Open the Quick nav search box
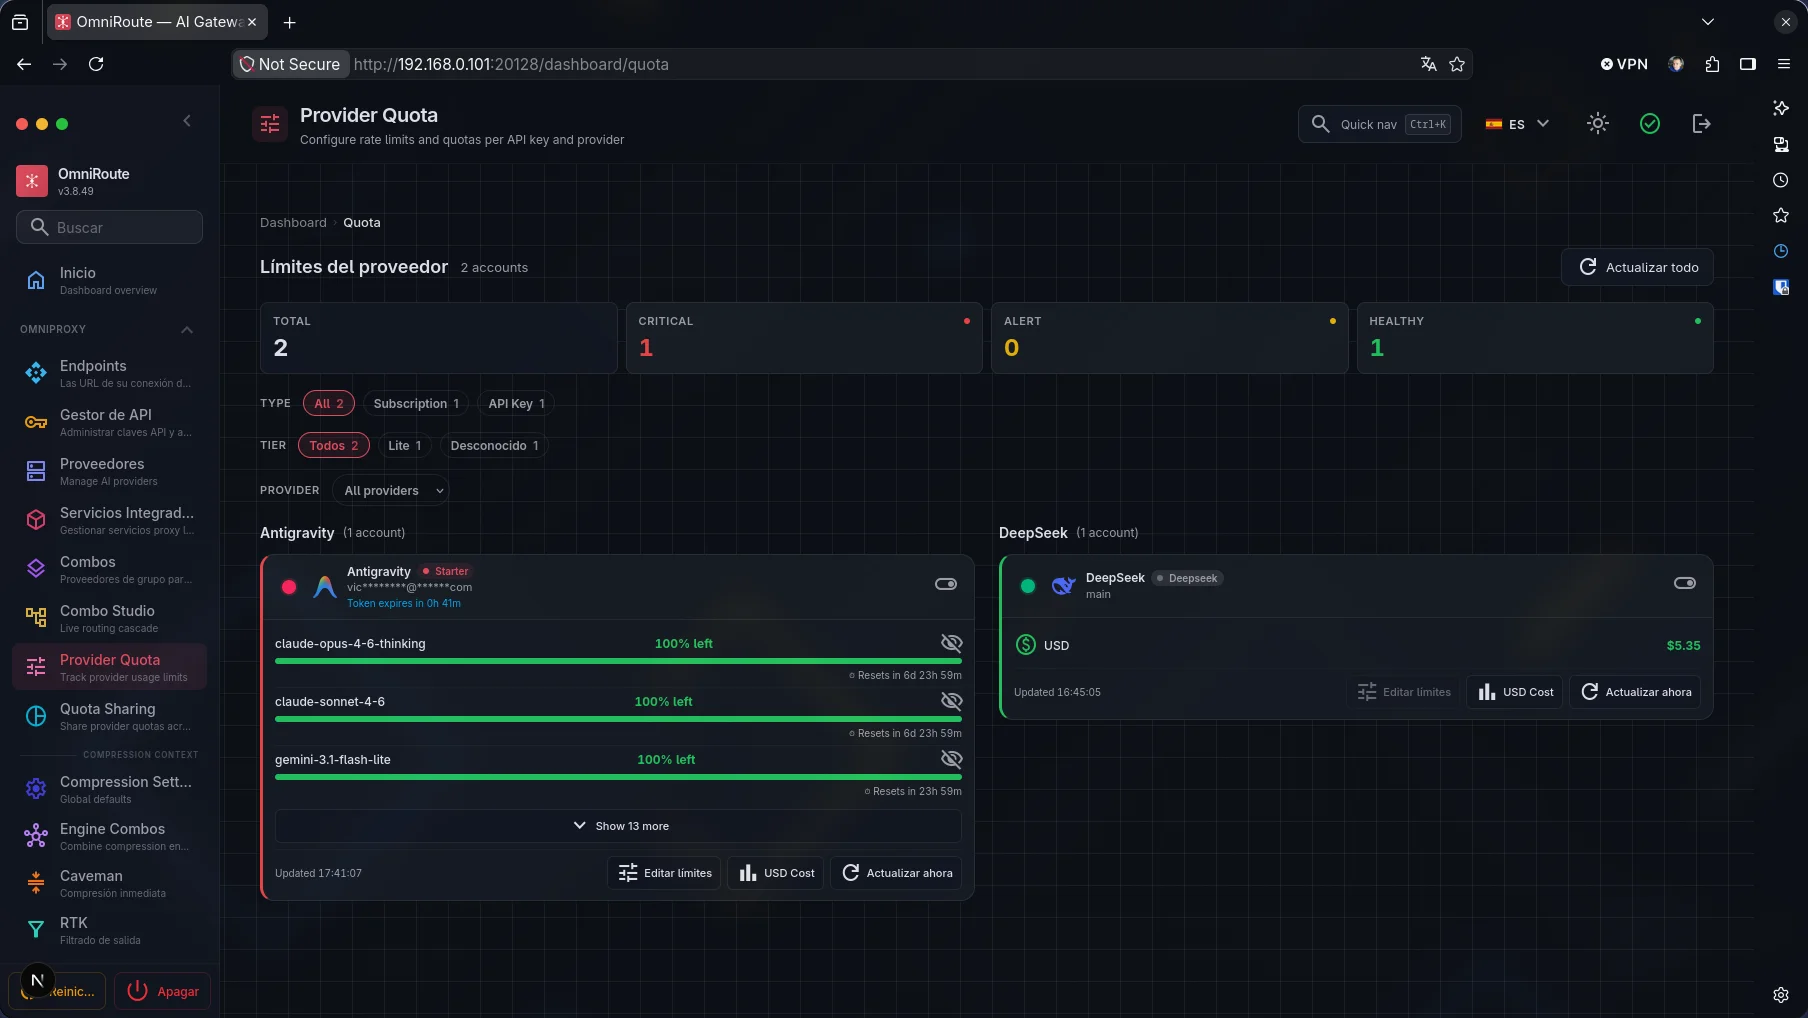The height and width of the screenshot is (1018, 1808). click(x=1380, y=124)
